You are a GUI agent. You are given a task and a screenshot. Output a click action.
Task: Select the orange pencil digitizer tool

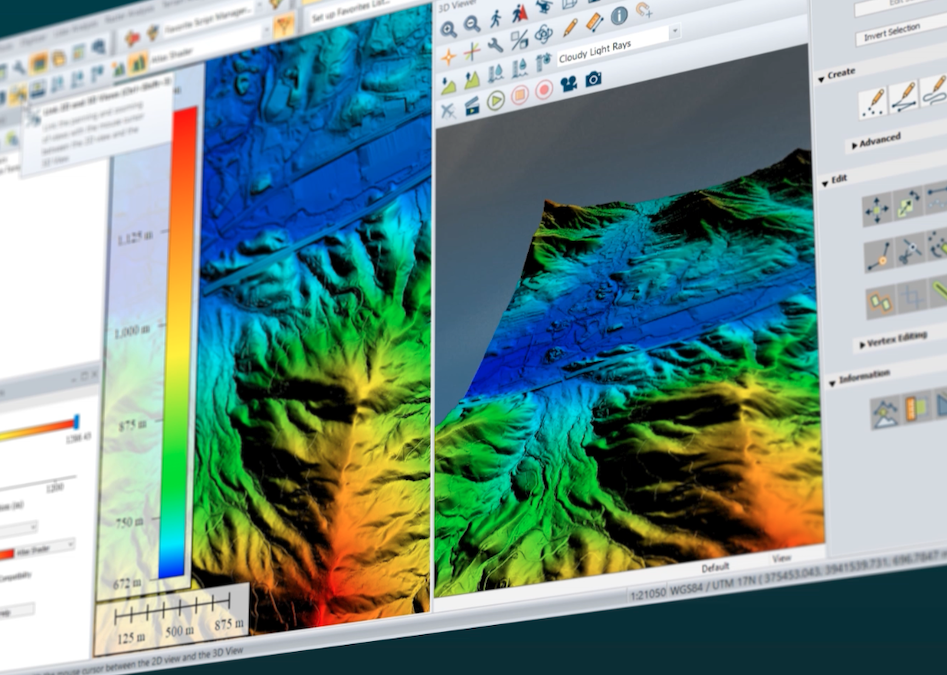click(x=569, y=28)
